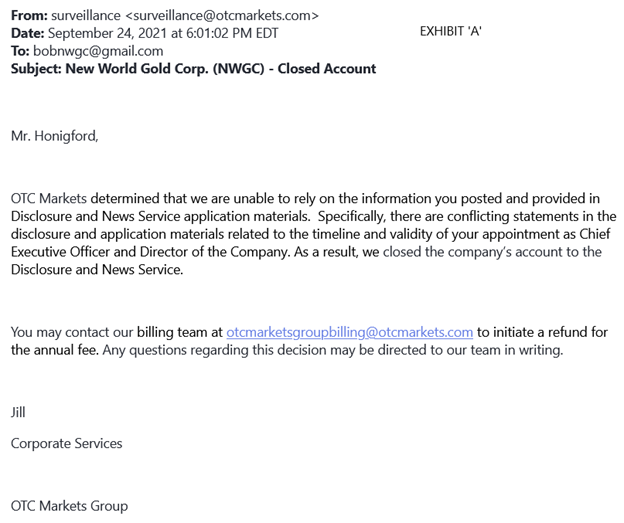624x523 pixels.
Task: Click the 'To:' field label
Action: click(20, 51)
